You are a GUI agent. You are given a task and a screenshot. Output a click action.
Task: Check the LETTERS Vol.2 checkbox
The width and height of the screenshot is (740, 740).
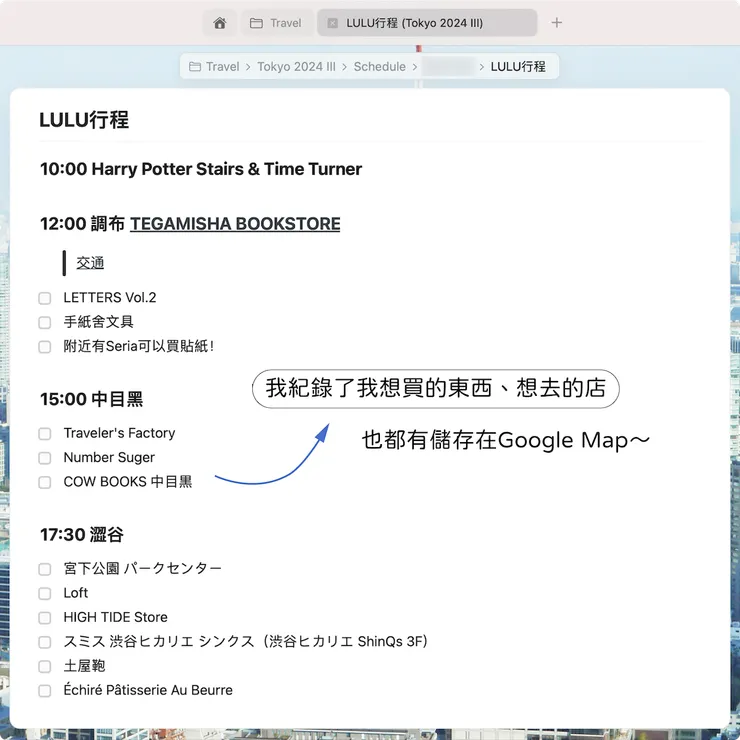coord(45,298)
